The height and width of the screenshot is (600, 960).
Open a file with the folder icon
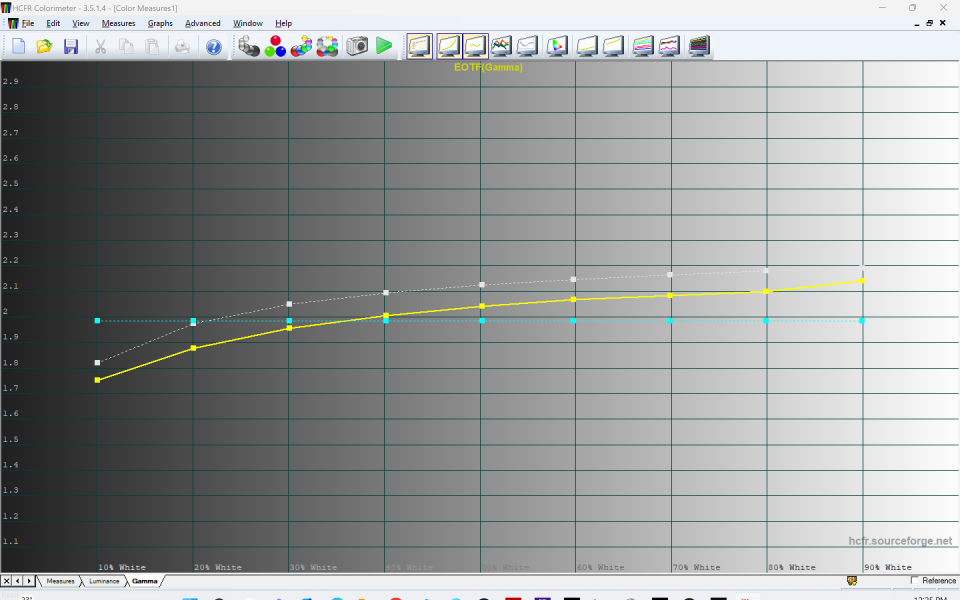point(44,46)
